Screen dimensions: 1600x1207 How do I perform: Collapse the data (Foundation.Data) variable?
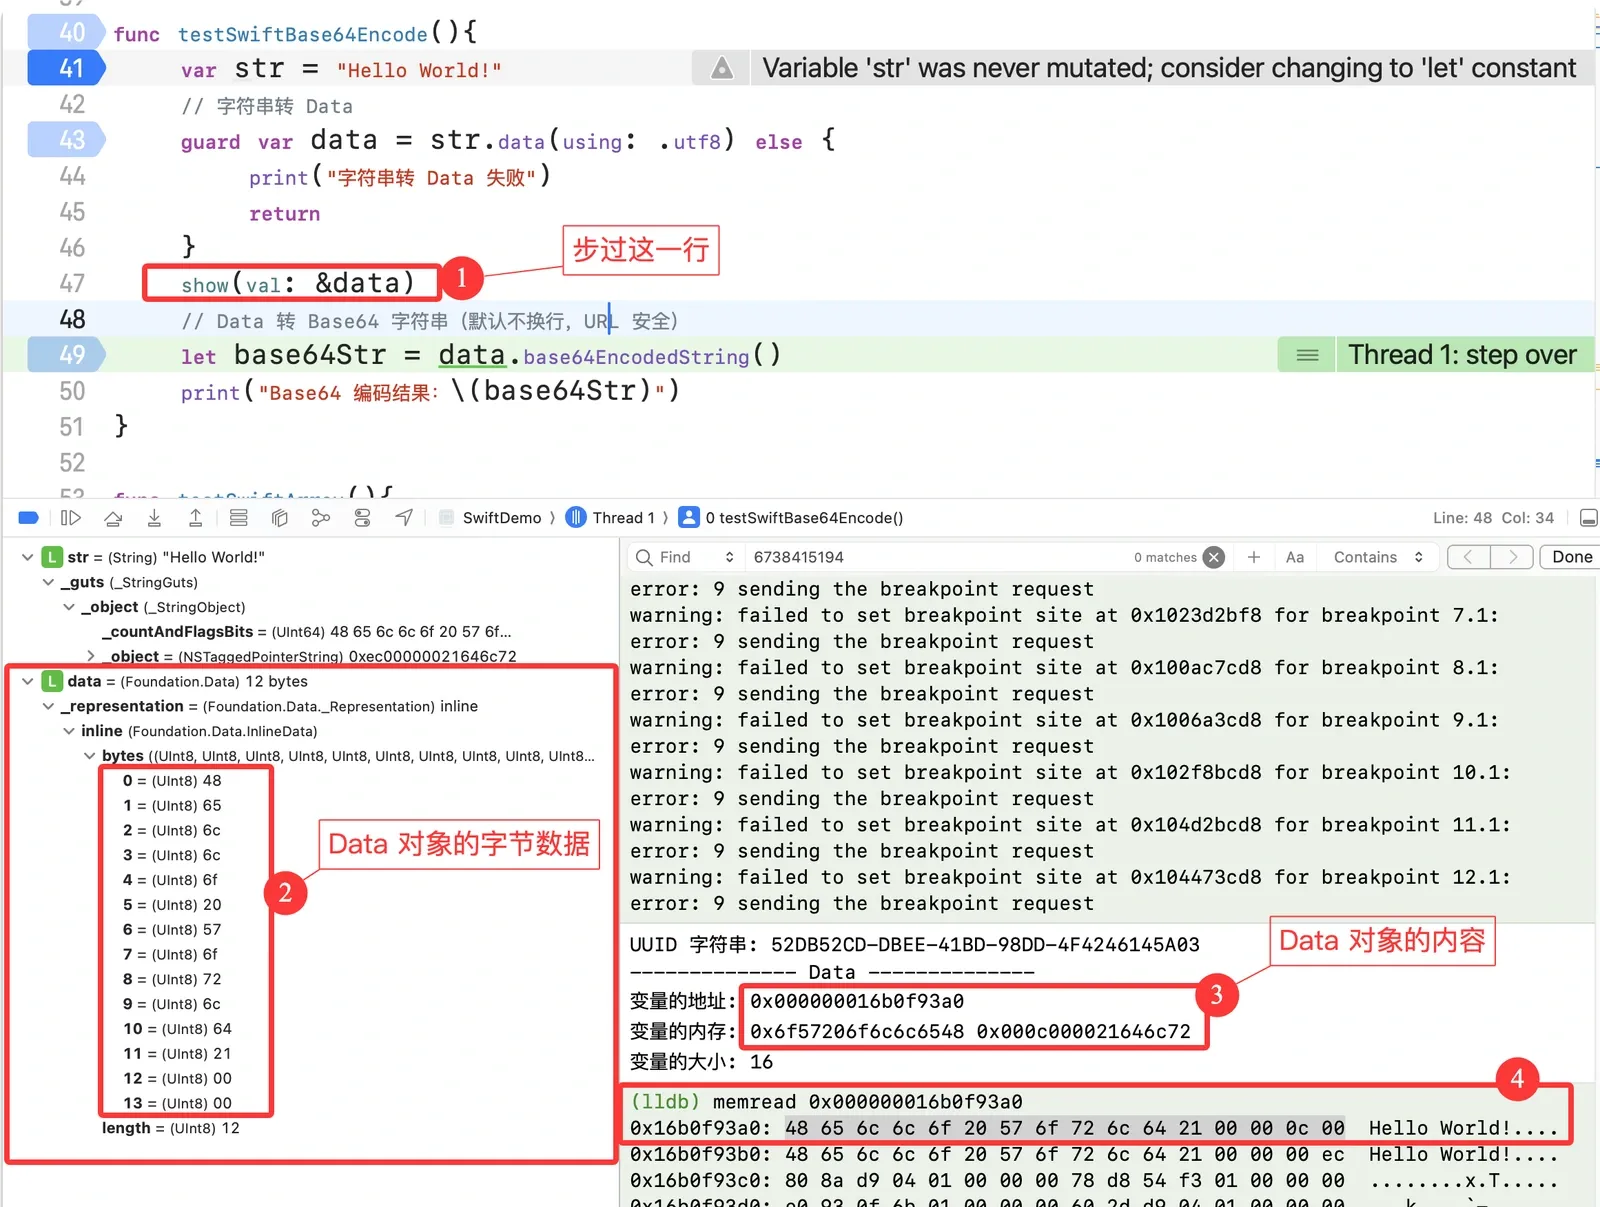click(27, 682)
